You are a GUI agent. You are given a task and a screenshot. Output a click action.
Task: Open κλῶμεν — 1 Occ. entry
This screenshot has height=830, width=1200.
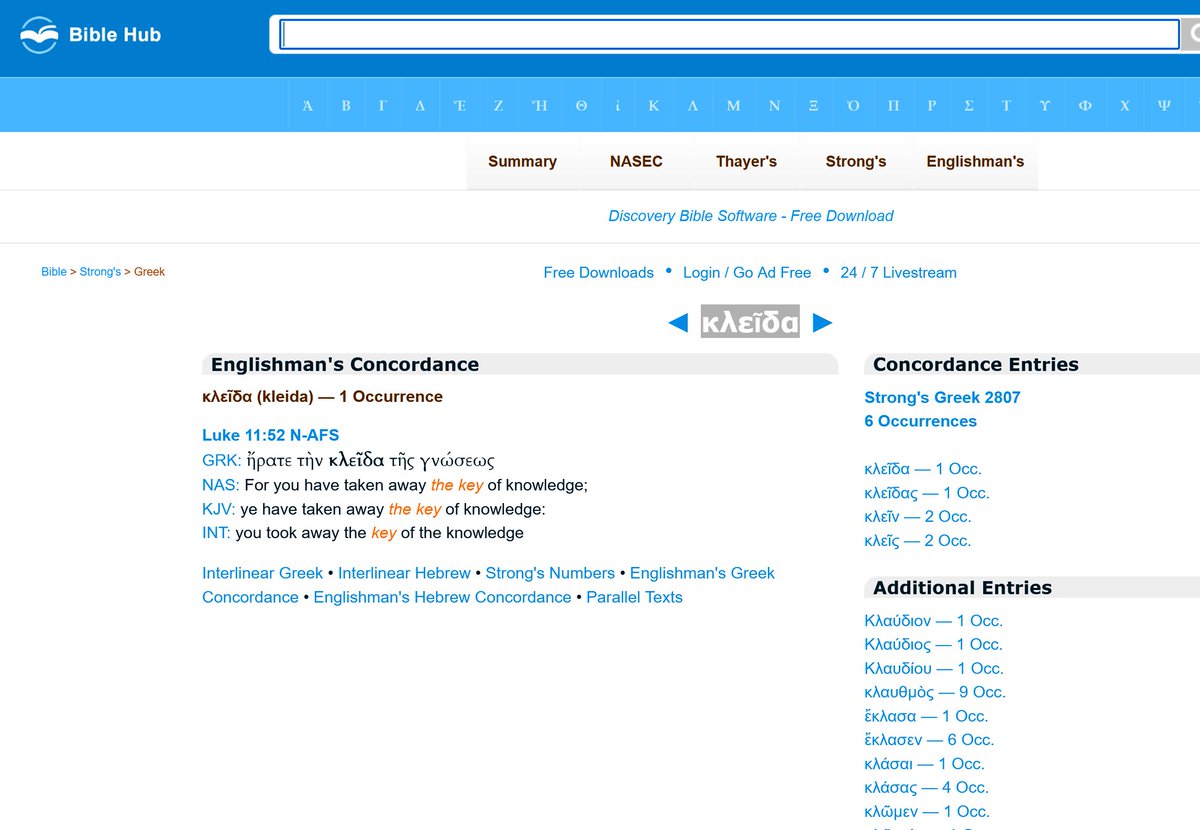point(927,812)
